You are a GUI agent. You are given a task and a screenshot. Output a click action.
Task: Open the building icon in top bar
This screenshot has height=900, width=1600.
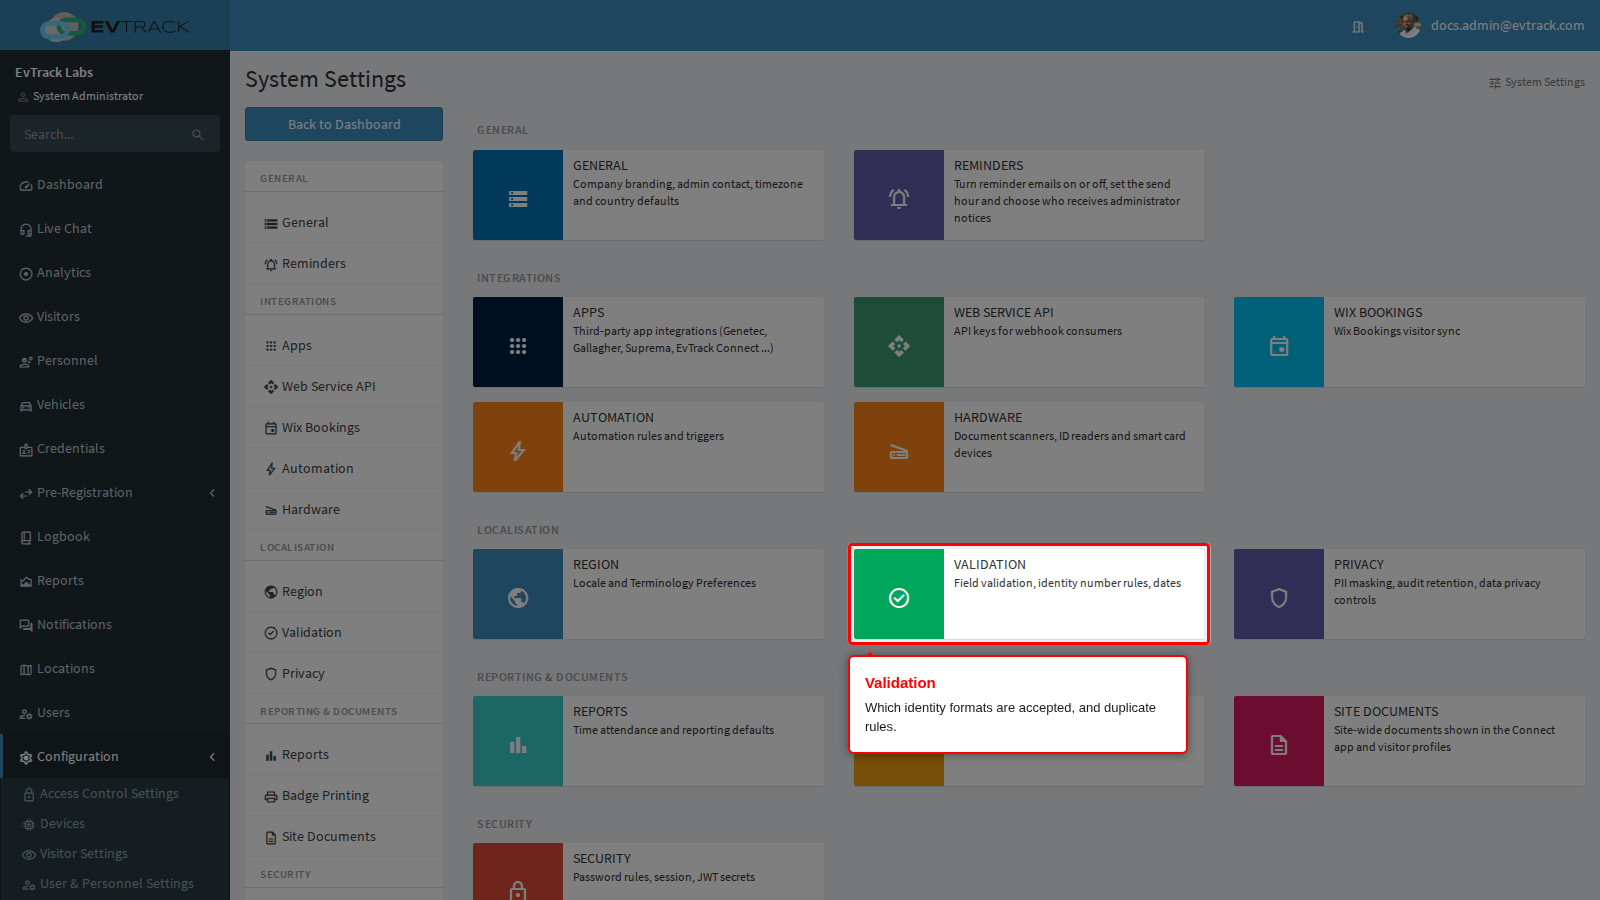point(1358,27)
